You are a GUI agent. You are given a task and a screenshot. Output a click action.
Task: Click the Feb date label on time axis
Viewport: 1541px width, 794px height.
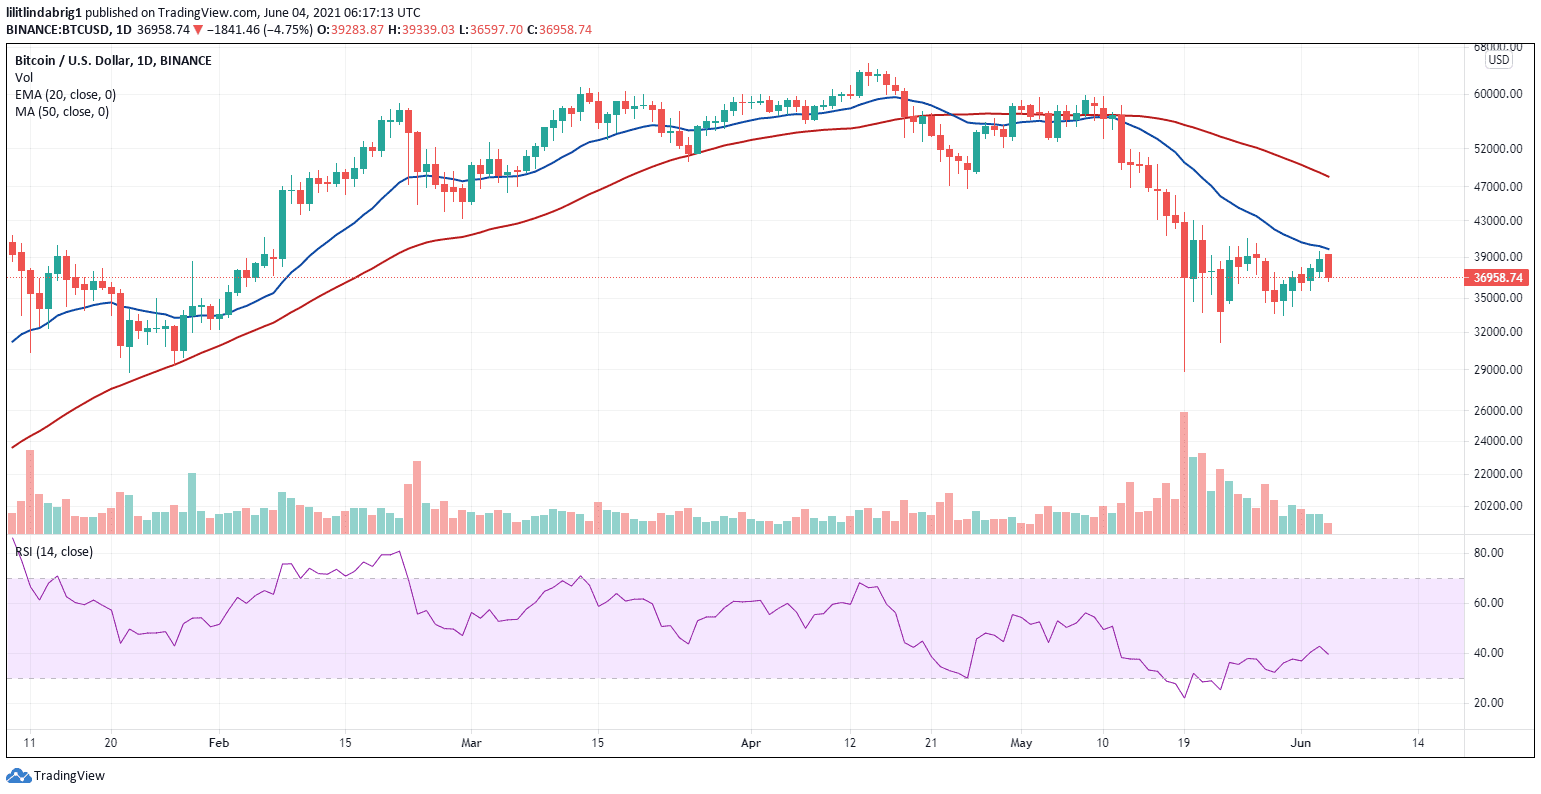[218, 744]
